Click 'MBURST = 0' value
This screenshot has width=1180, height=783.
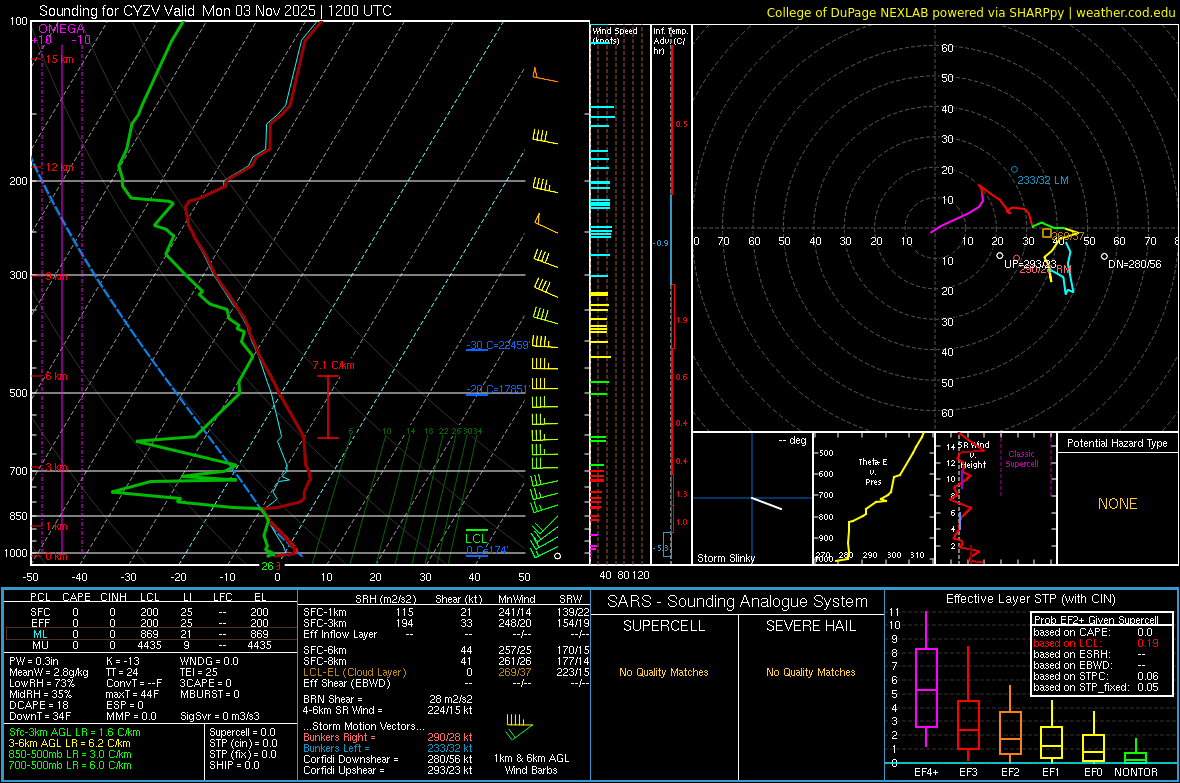click(209, 694)
